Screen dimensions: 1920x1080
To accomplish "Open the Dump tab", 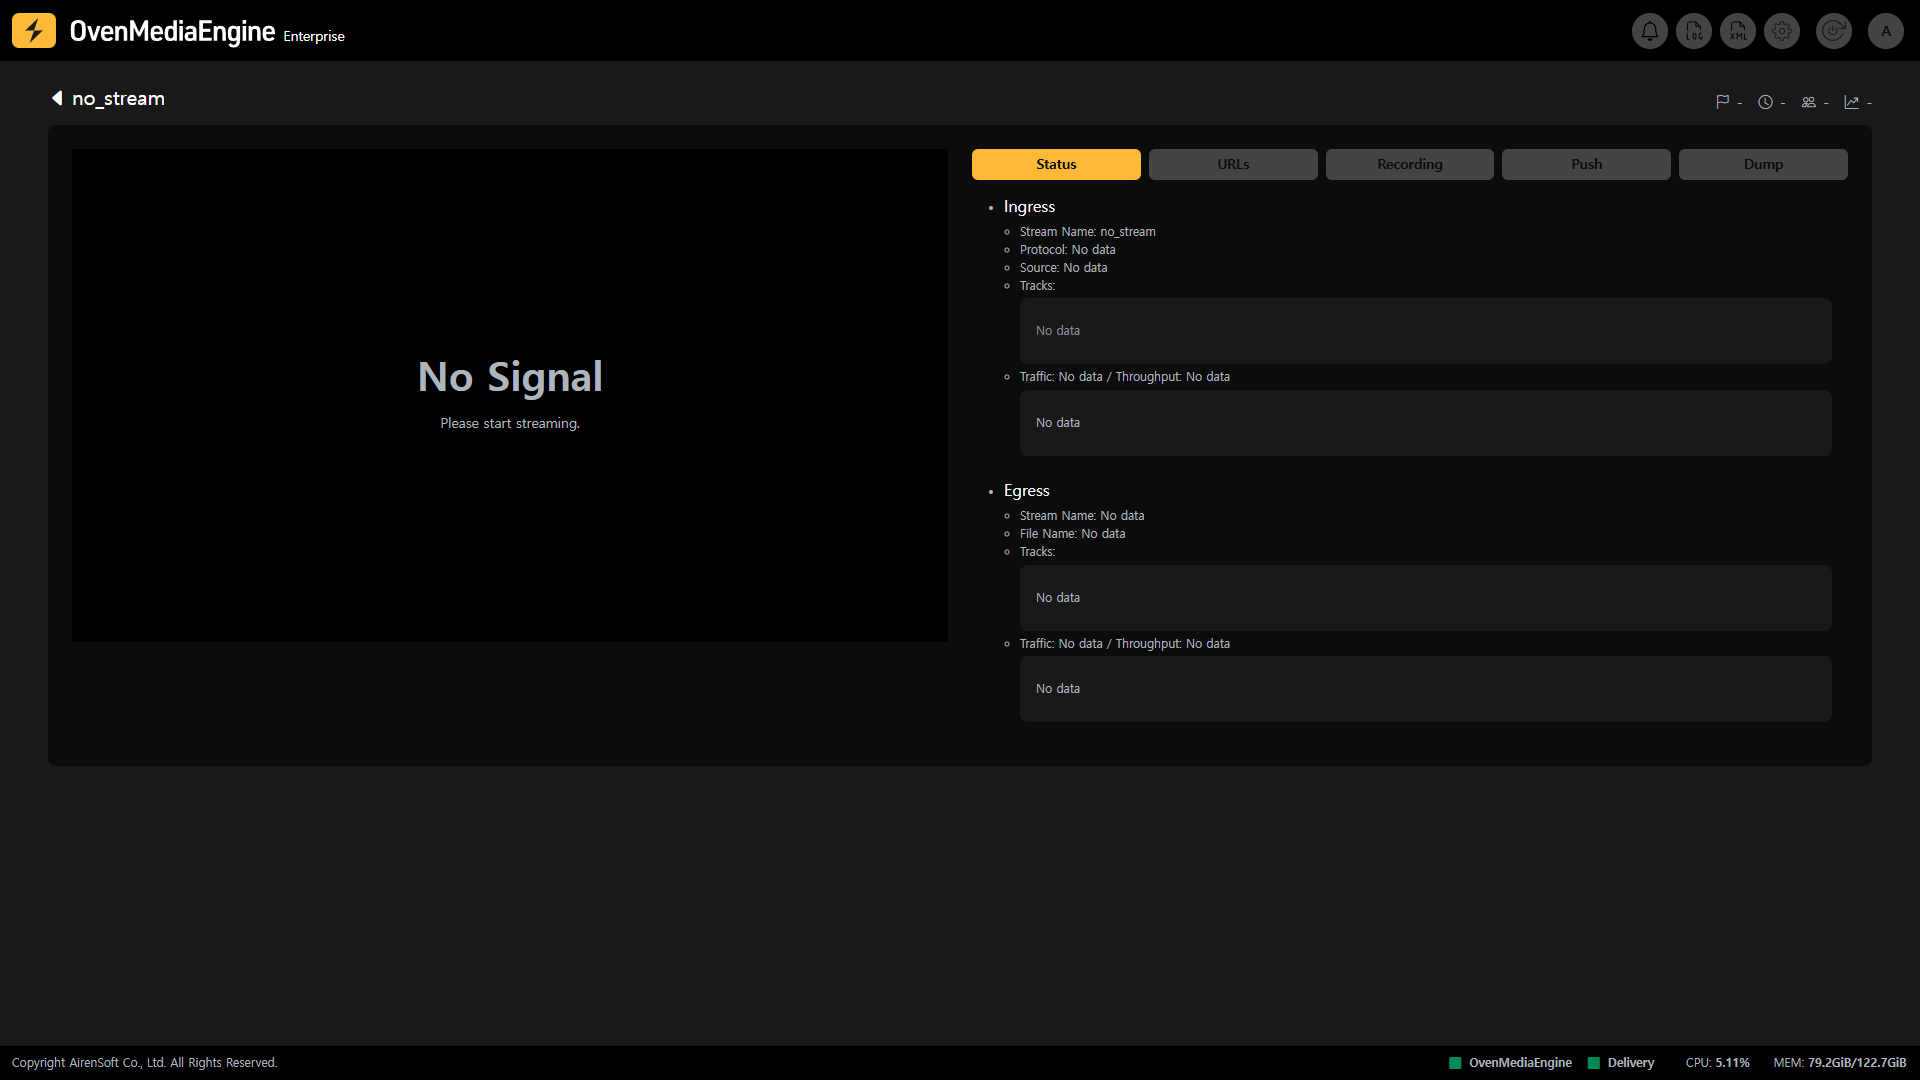I will coord(1763,164).
